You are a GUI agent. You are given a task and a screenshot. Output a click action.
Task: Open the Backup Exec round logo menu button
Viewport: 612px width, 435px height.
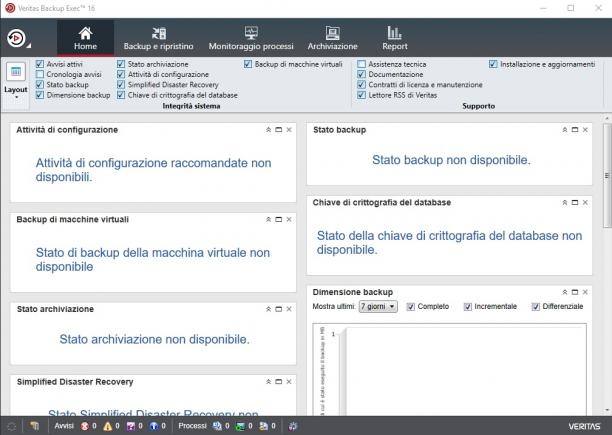[x=16, y=38]
